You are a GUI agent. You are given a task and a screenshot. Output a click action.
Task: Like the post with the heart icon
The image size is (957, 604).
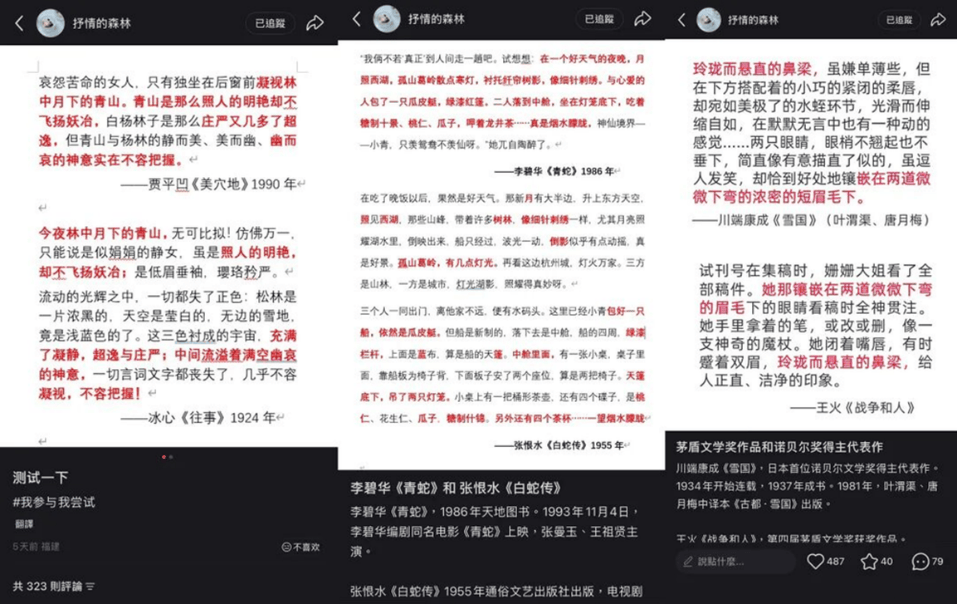pos(816,562)
